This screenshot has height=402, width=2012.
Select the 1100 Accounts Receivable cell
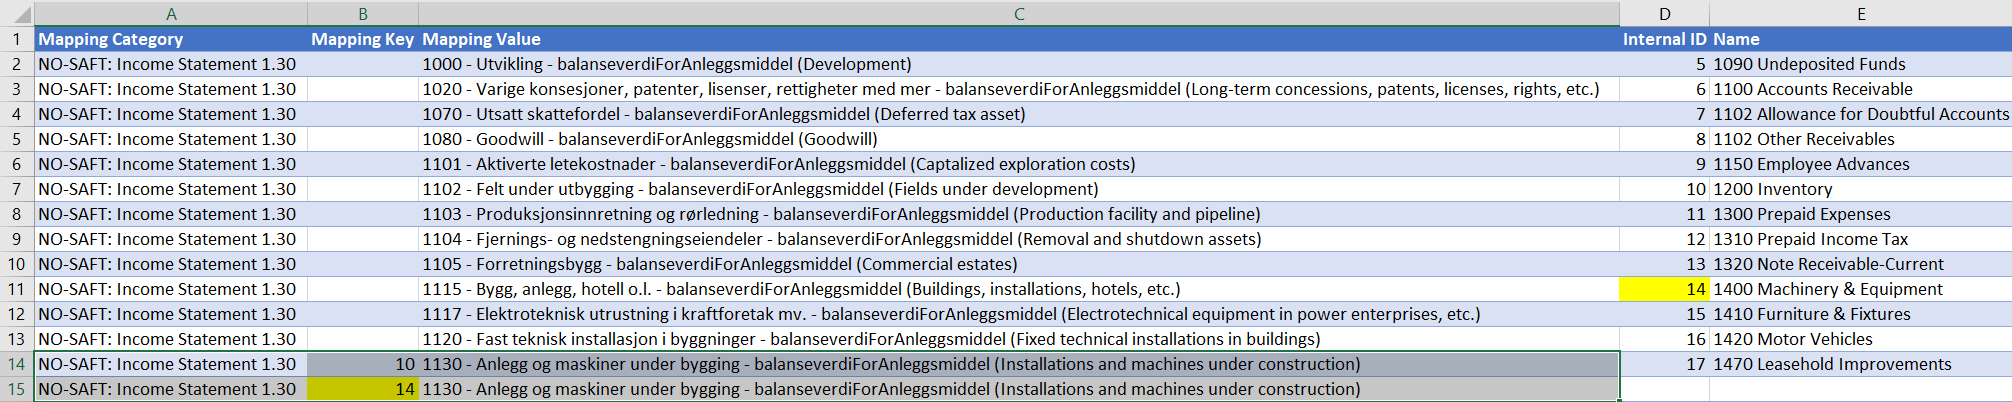1861,89
